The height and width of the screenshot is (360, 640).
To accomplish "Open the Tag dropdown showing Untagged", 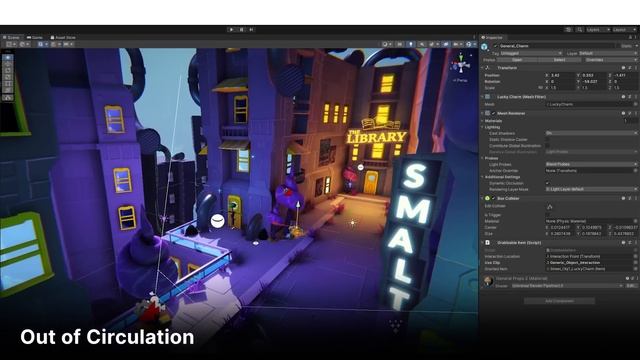I will [x=531, y=53].
